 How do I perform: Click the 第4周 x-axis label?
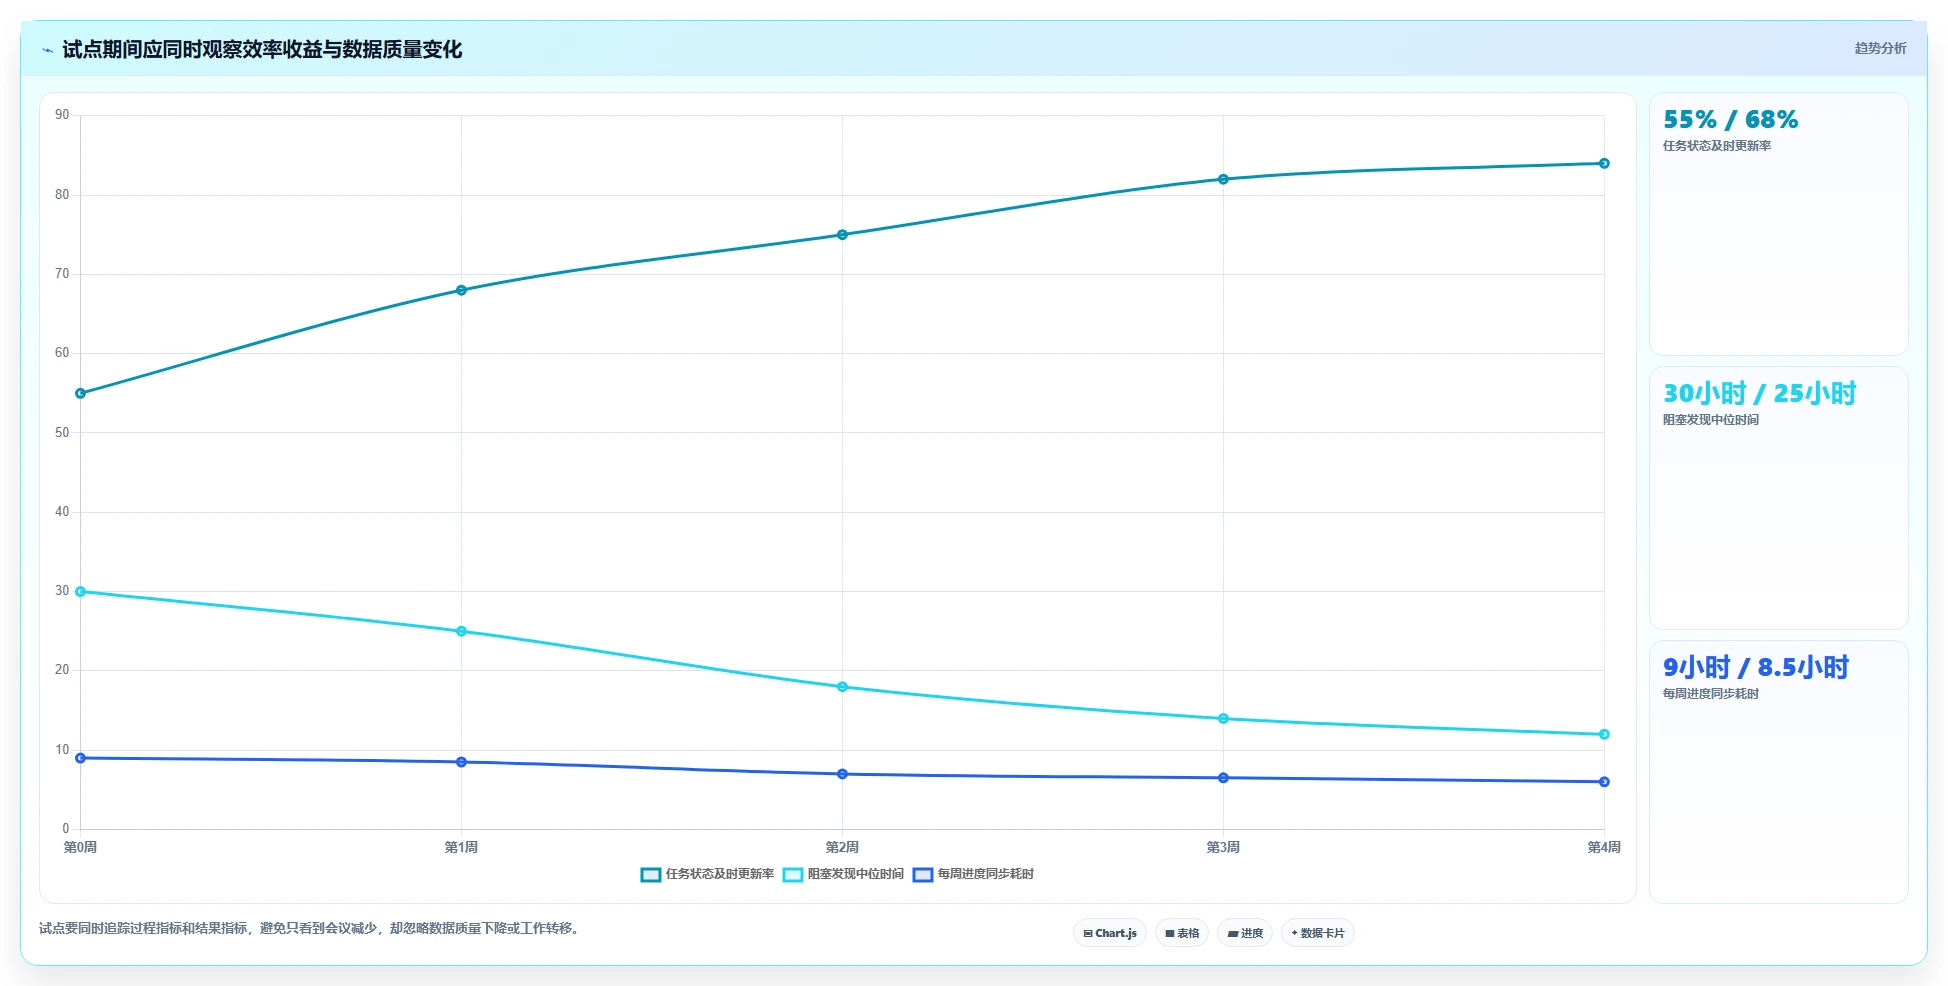pyautogui.click(x=1604, y=848)
